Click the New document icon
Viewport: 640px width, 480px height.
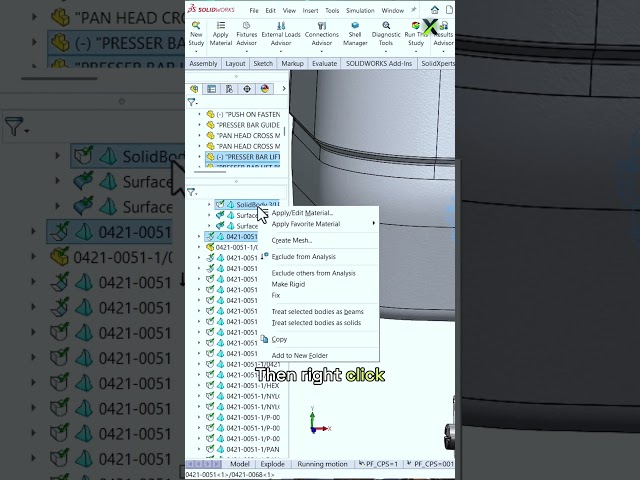pos(449,10)
